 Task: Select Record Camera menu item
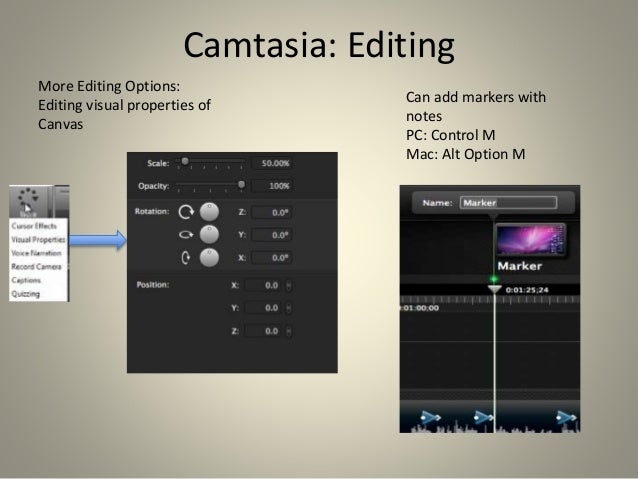pos(36,267)
